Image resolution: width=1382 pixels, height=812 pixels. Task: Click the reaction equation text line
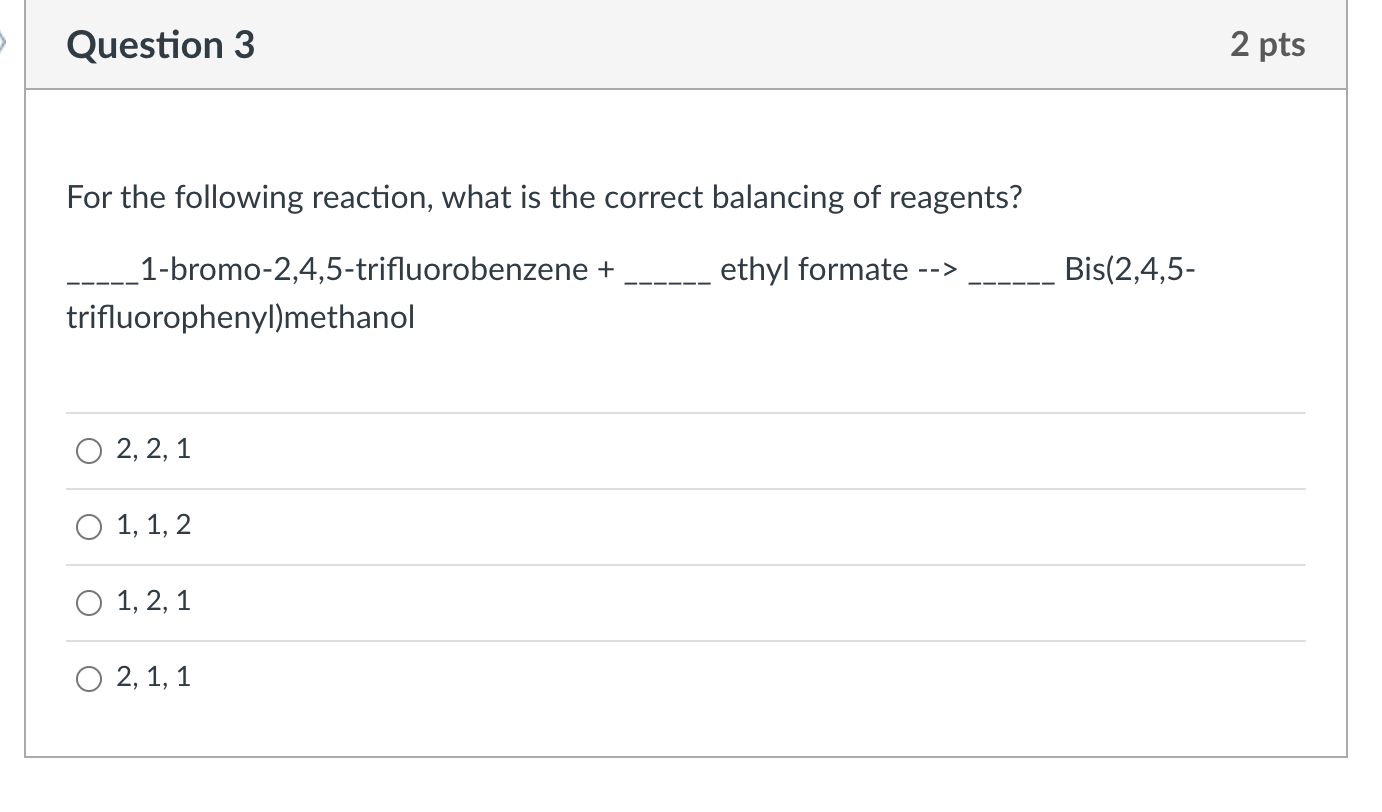pos(630,268)
